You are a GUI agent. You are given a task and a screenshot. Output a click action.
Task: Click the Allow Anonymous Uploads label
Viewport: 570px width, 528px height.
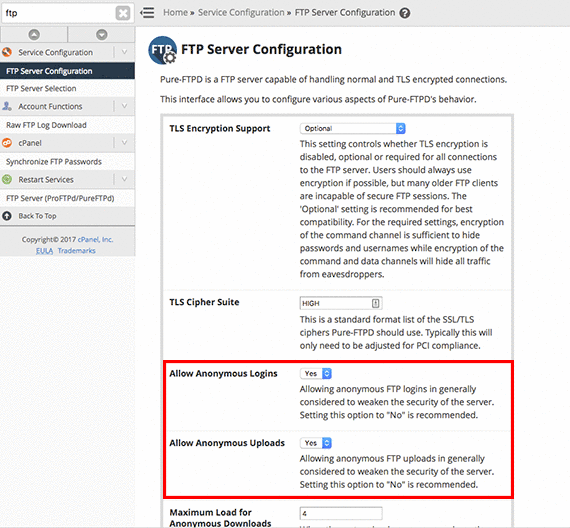tap(227, 443)
